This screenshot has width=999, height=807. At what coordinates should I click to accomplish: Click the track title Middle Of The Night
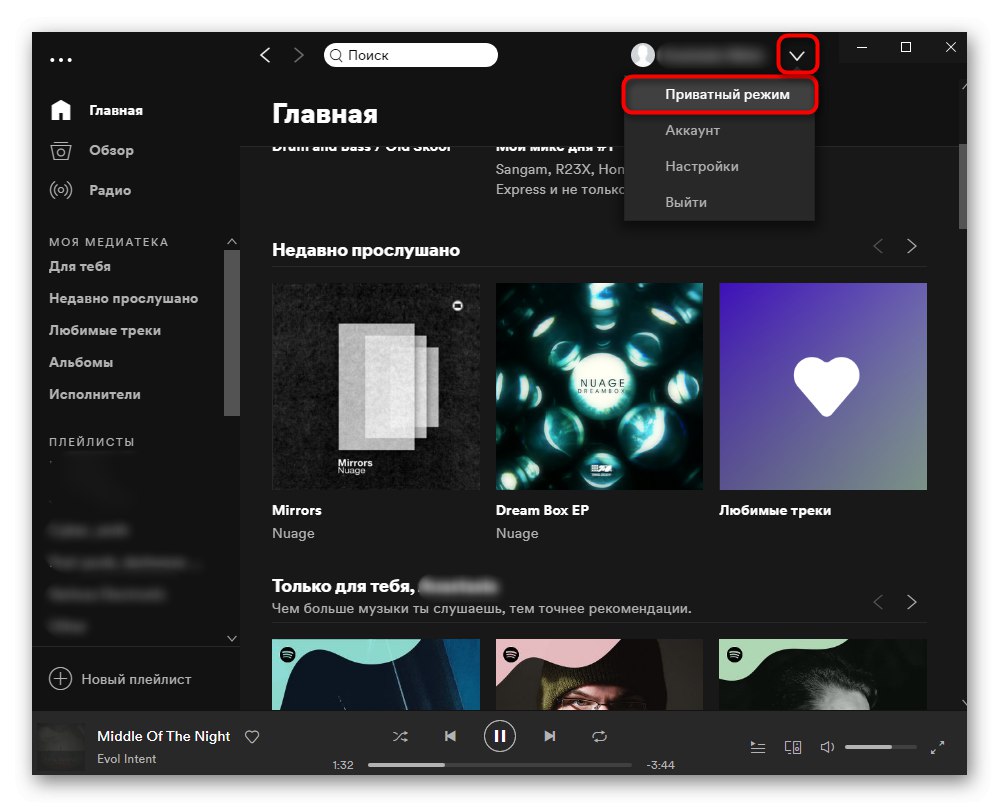[164, 736]
